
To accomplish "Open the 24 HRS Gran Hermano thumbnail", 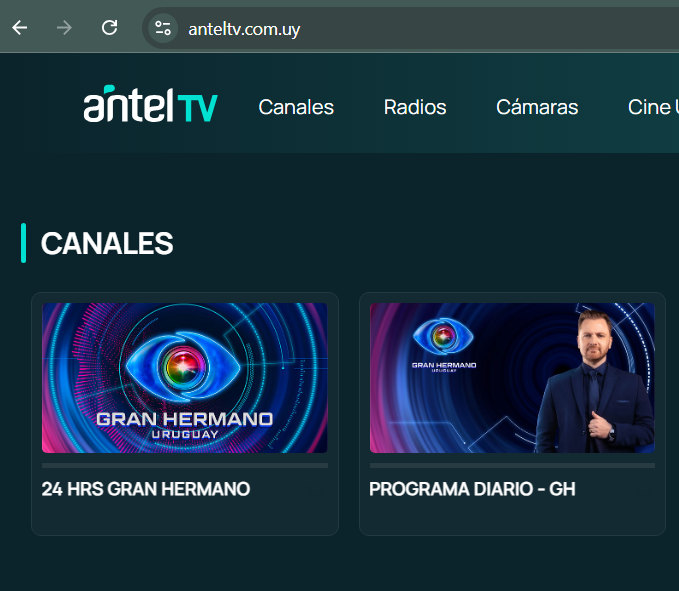I will click(185, 378).
